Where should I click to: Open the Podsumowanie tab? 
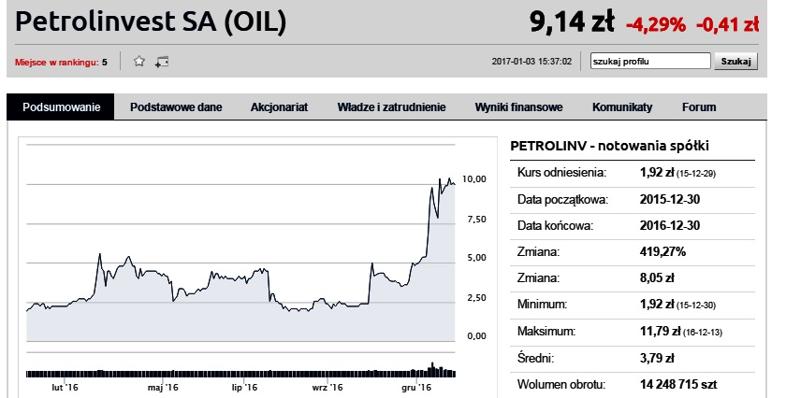point(61,107)
